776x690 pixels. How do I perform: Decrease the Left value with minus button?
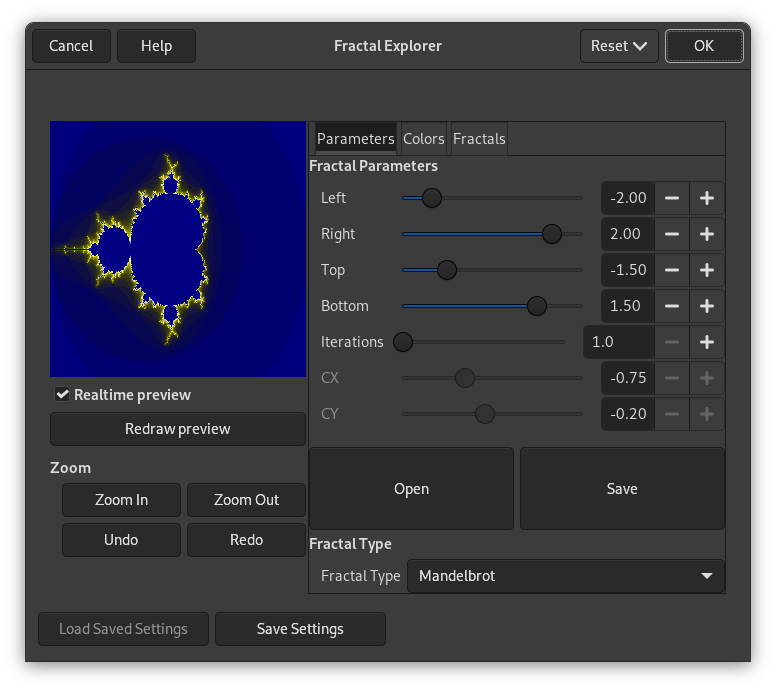[672, 198]
